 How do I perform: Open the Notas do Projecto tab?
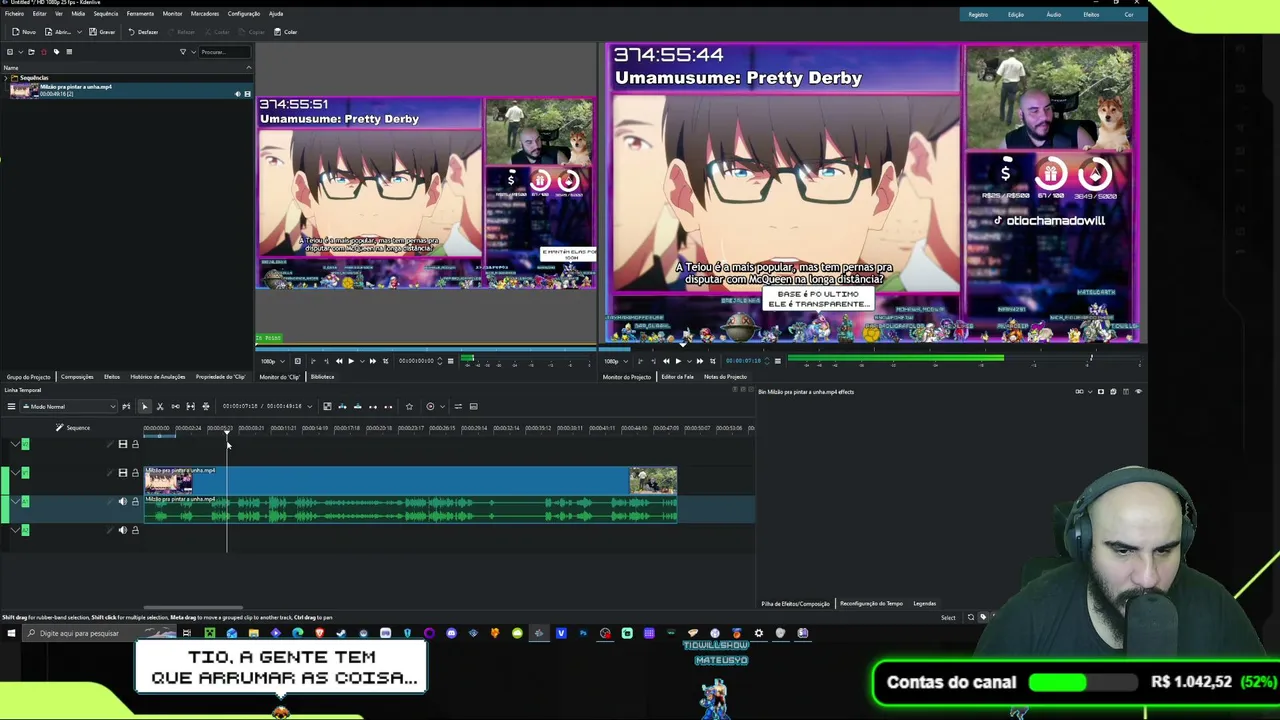[x=725, y=377]
